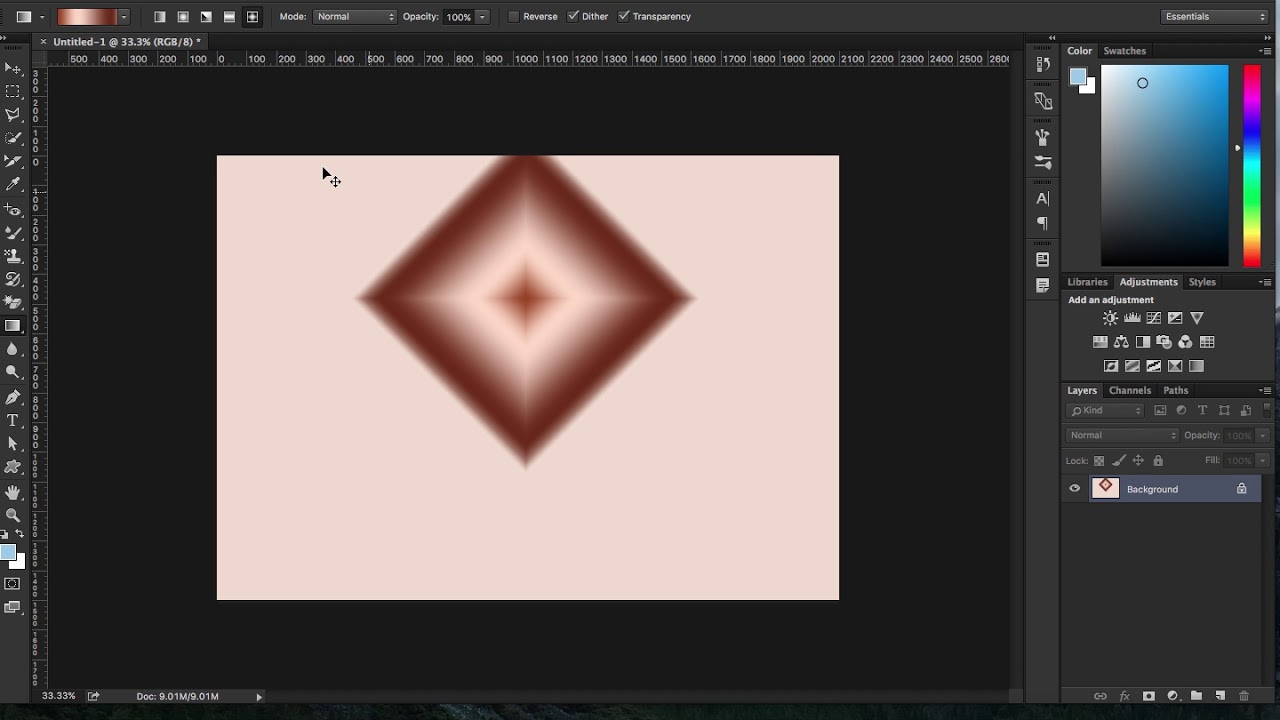
Task: Toggle the Transparency checkbox
Action: (624, 17)
